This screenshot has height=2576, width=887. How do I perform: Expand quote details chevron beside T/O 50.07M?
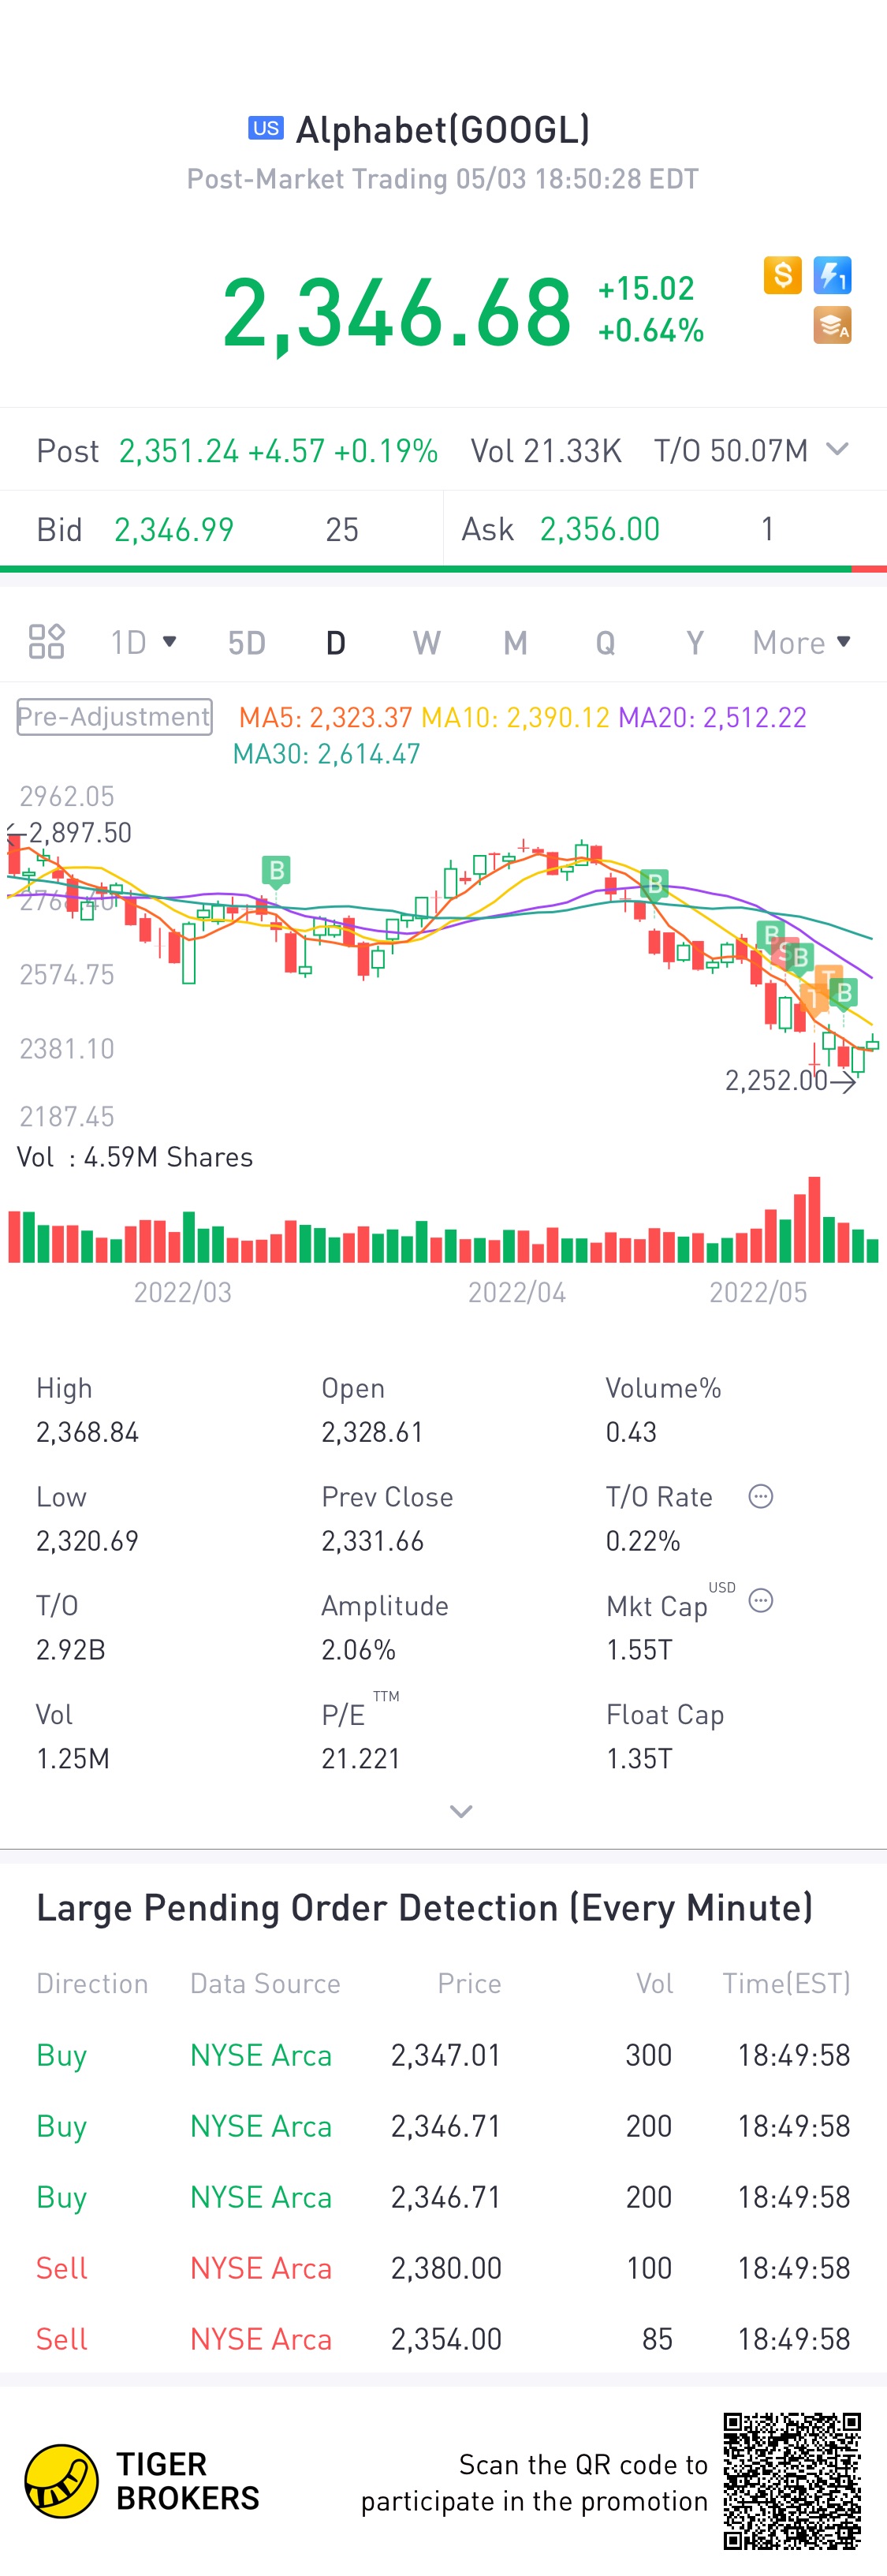(x=838, y=449)
